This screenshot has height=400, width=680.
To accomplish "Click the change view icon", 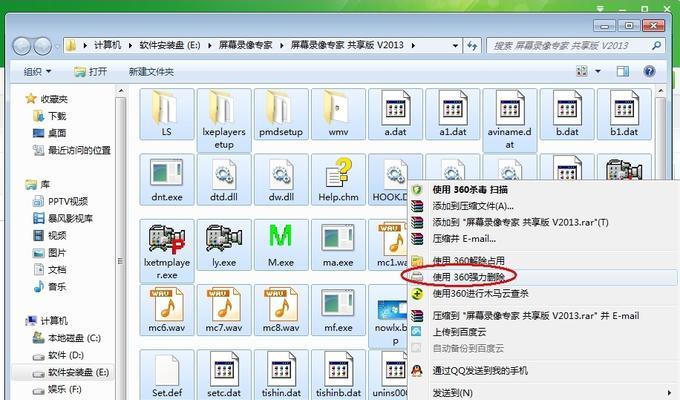I will pyautogui.click(x=582, y=71).
